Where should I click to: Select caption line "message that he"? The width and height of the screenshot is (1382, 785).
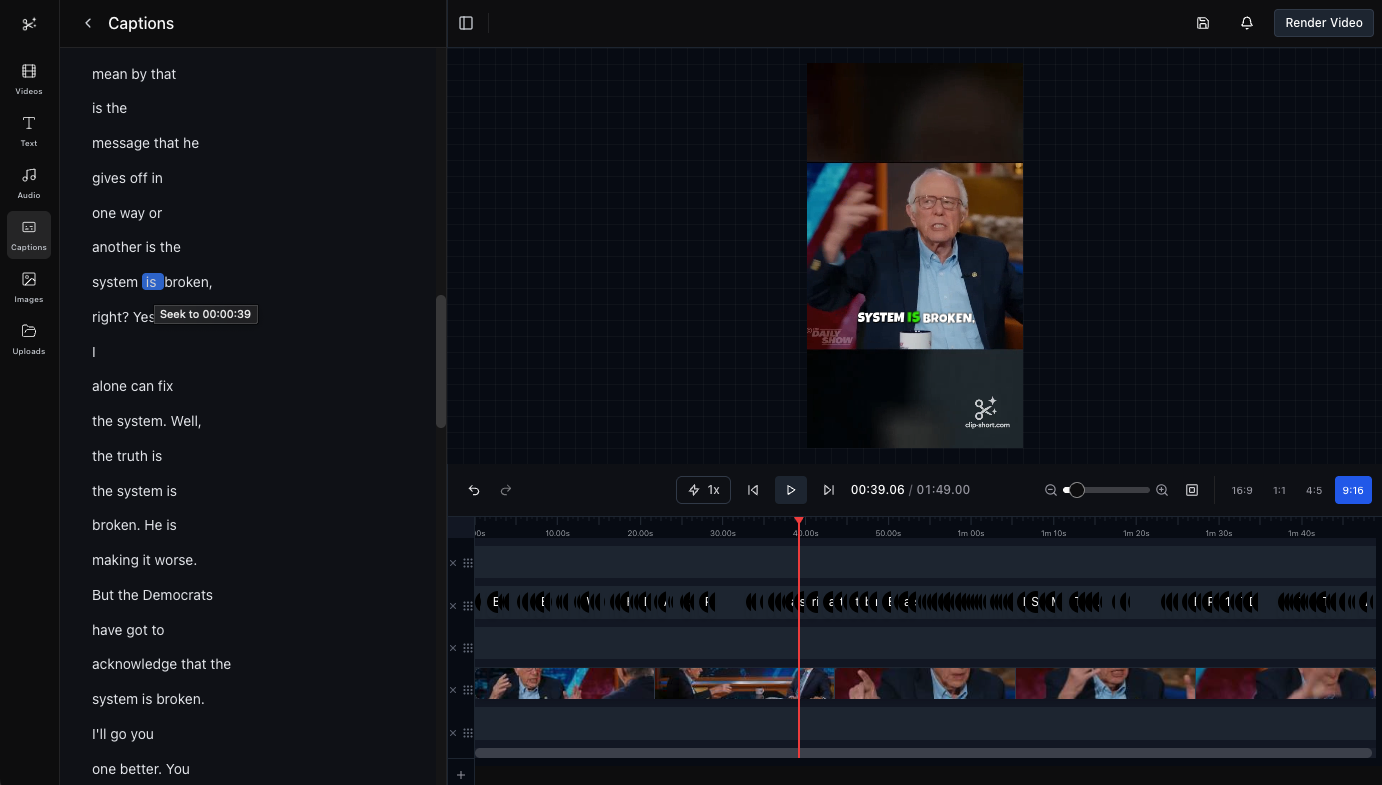pos(145,143)
